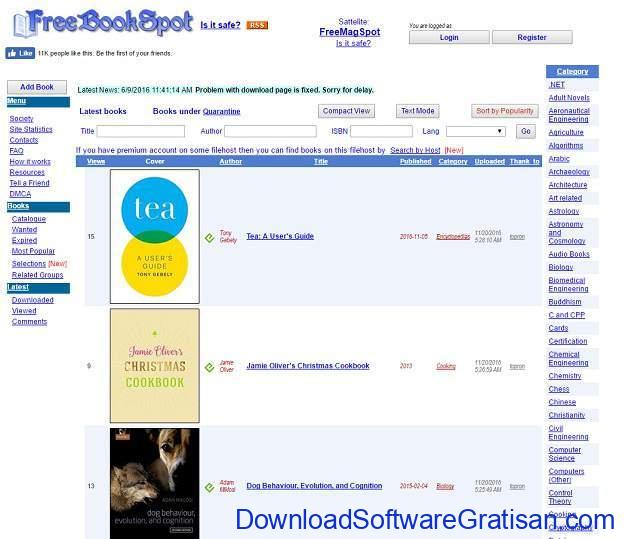625x539 pixels.
Task: Open the FAQ menu item
Action: [x=16, y=151]
